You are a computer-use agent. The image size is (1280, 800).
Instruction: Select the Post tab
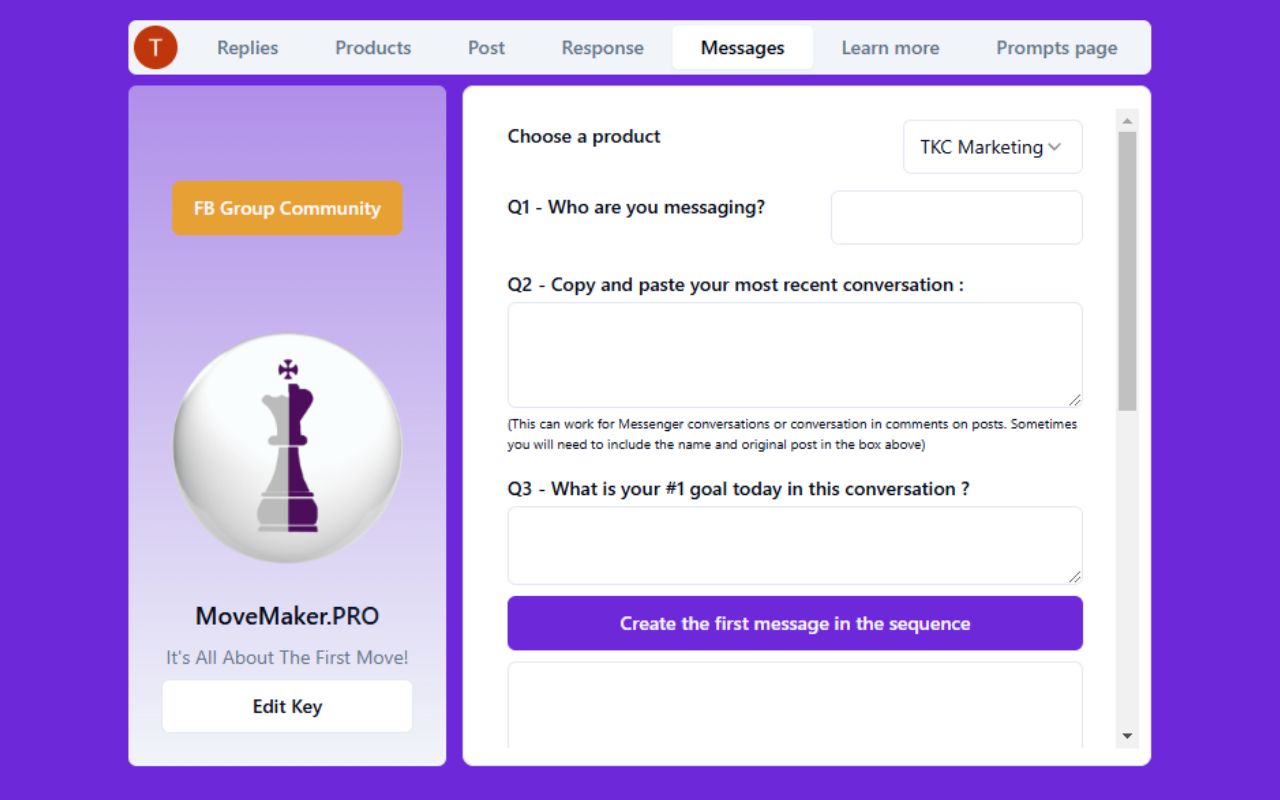coord(486,47)
